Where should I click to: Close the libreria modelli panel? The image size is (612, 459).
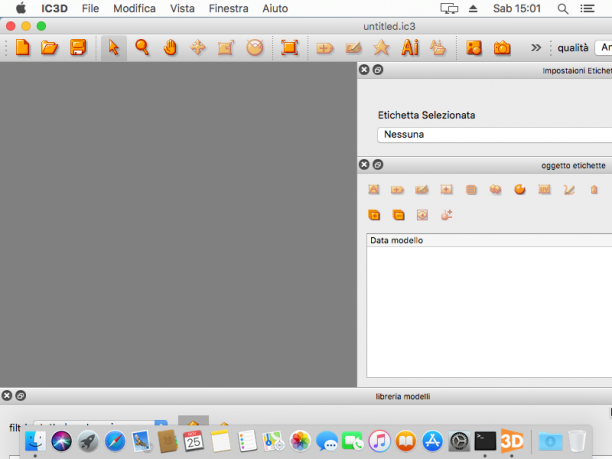tap(7, 396)
